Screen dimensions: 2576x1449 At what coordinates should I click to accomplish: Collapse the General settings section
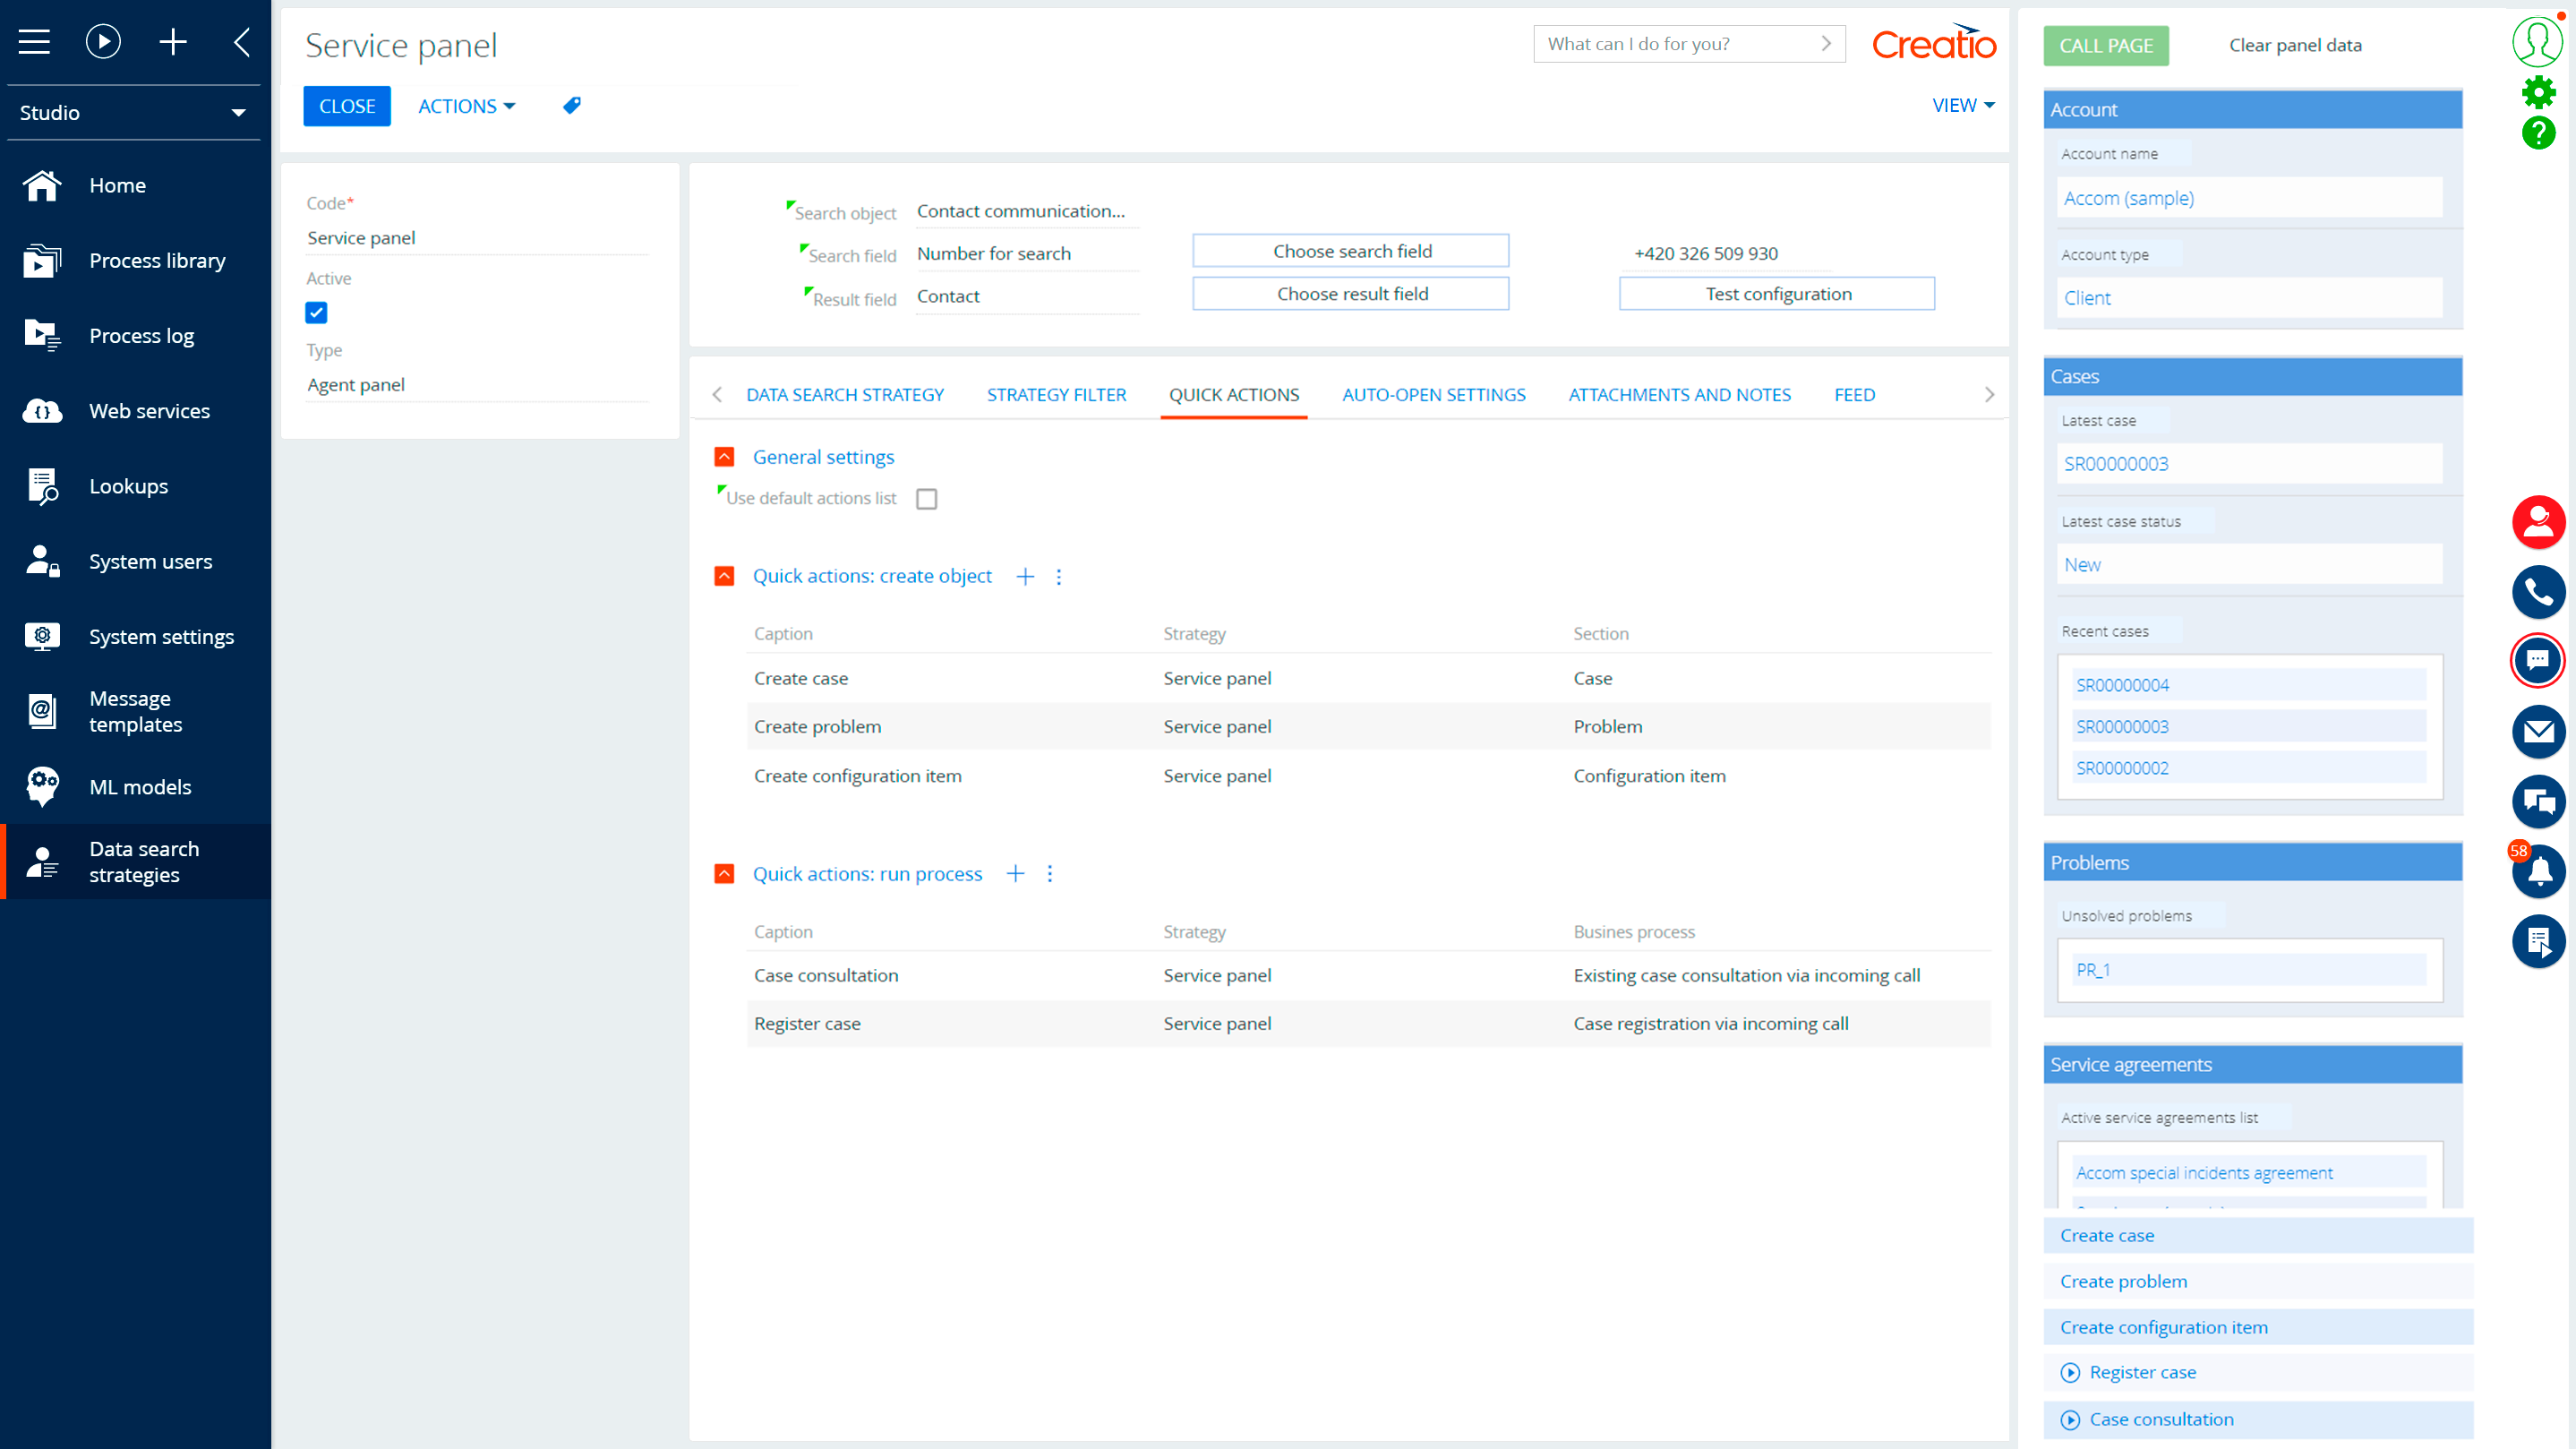tap(724, 457)
